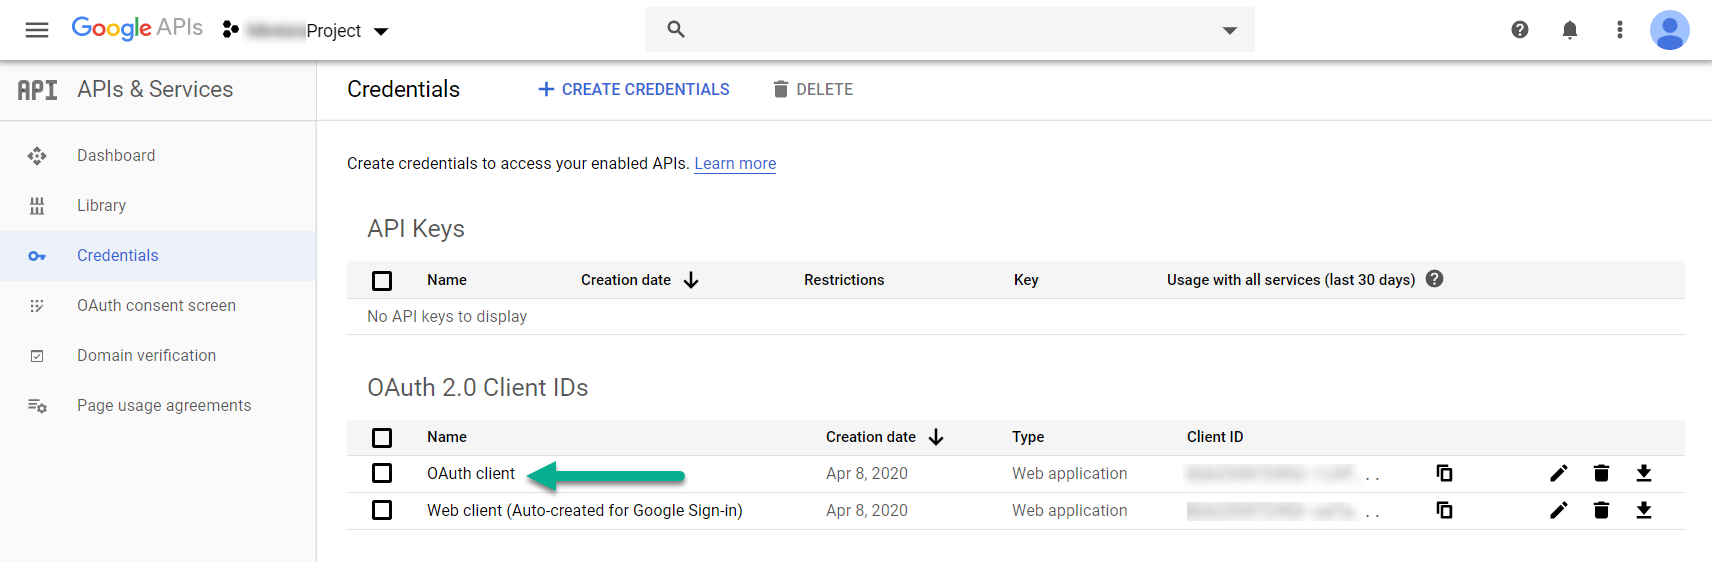
Task: Open the notifications bell icon
Action: point(1570,30)
